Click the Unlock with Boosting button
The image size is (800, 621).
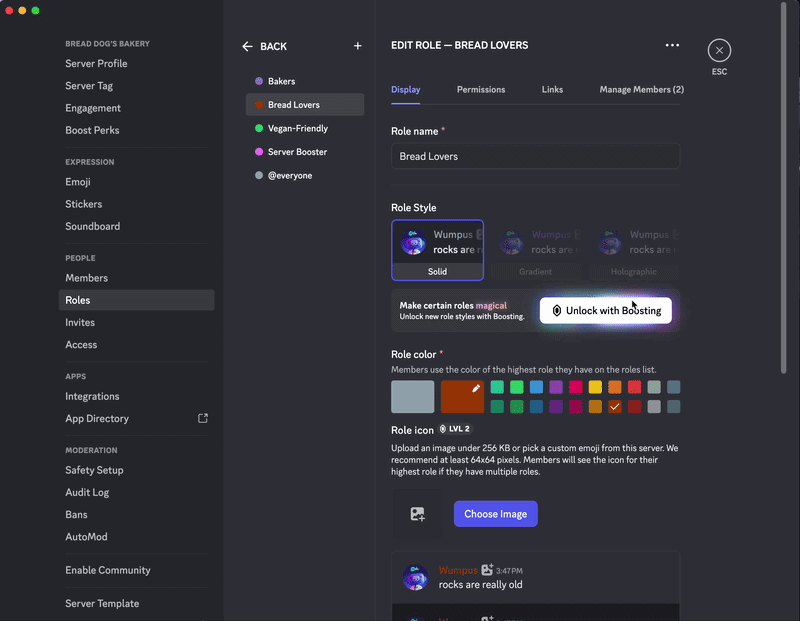606,311
